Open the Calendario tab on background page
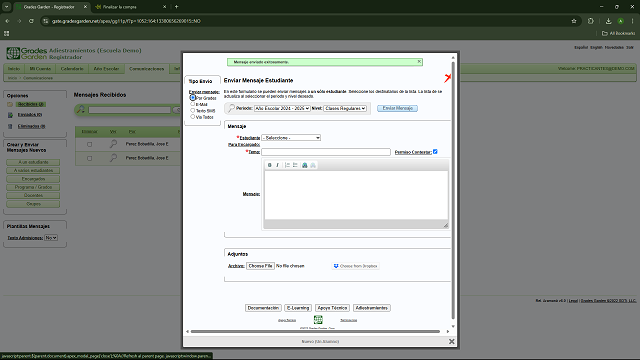640x360 pixels. [x=72, y=69]
